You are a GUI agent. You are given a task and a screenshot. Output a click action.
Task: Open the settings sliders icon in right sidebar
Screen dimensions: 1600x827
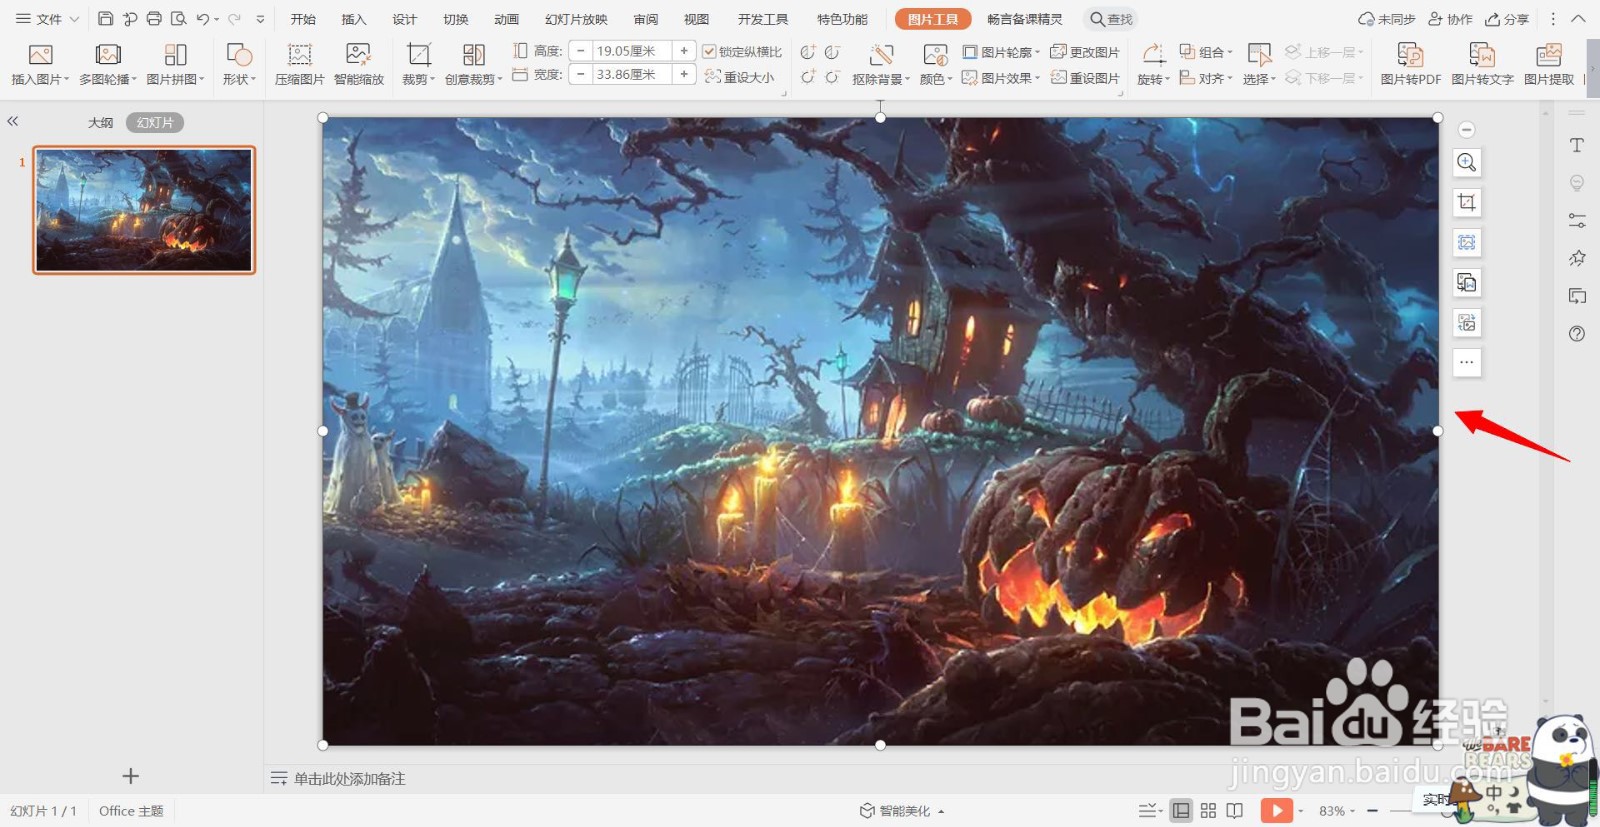pyautogui.click(x=1577, y=220)
